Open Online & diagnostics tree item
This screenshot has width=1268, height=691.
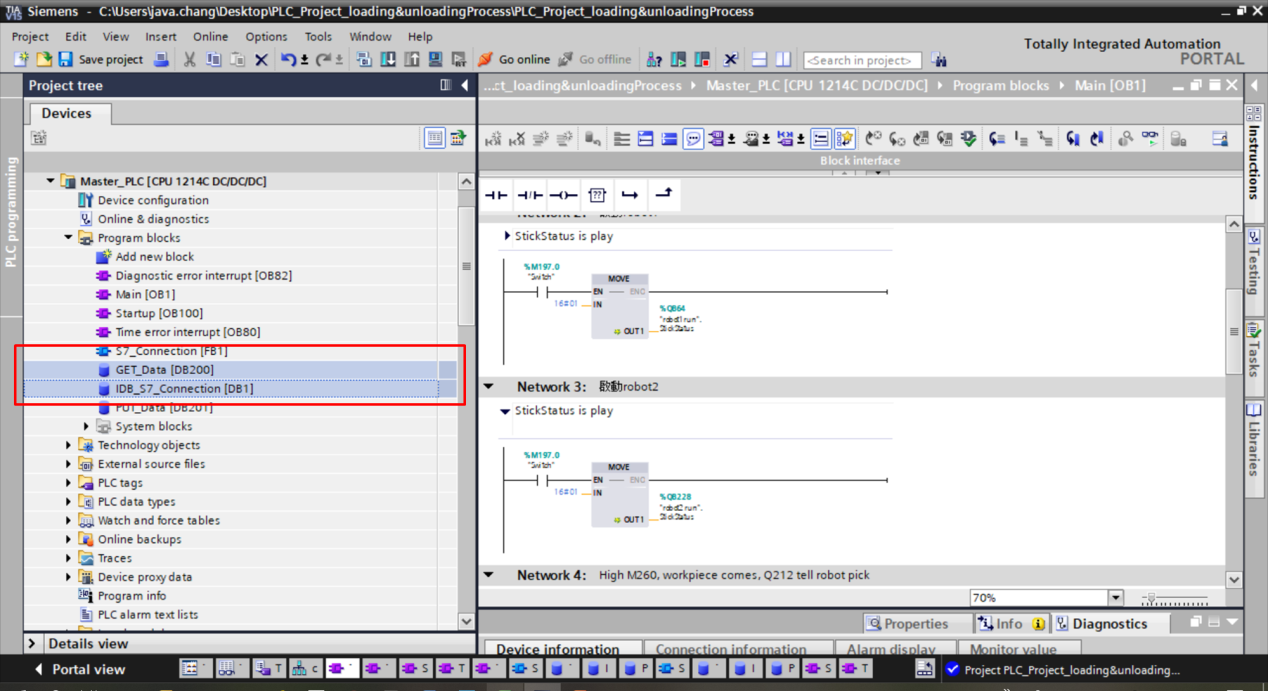[x=153, y=219]
